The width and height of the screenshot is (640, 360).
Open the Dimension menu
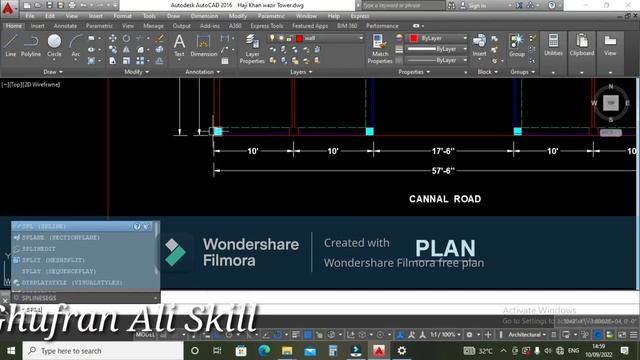click(204, 16)
